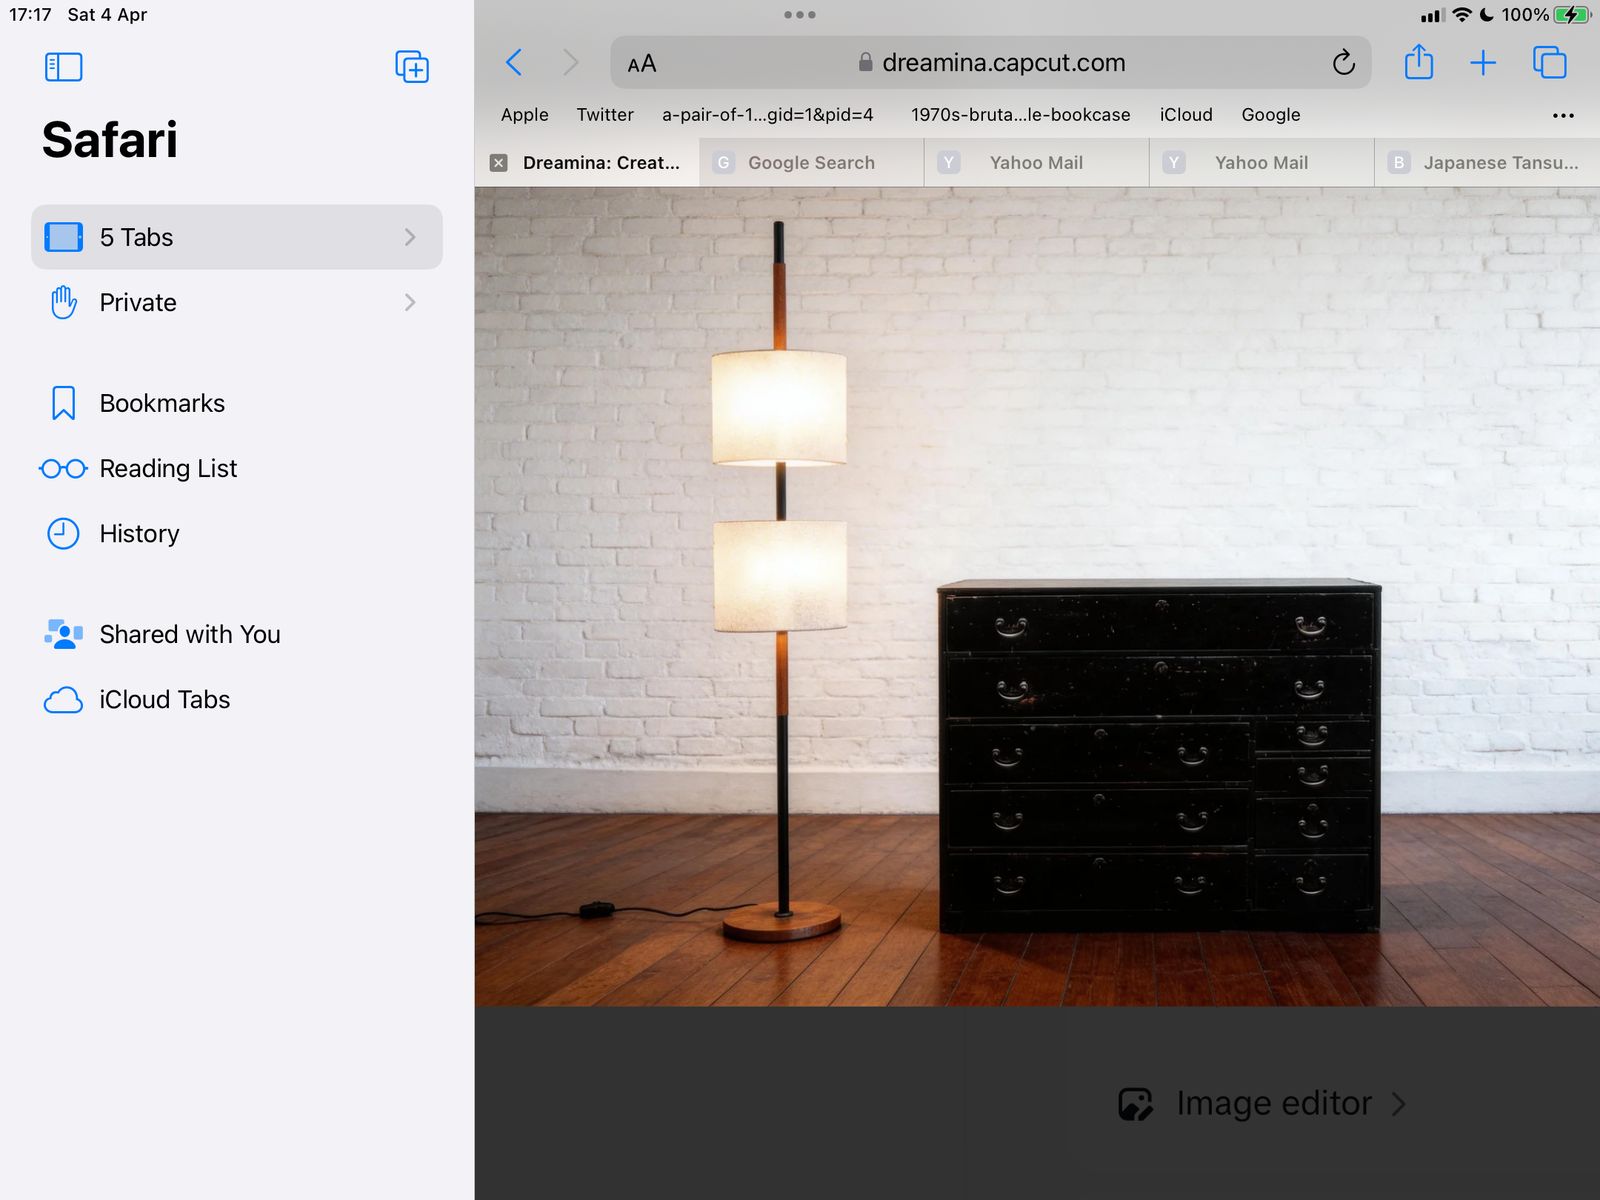Image resolution: width=1600 pixels, height=1200 pixels.
Task: Click the History clock icon
Action: (x=63, y=533)
